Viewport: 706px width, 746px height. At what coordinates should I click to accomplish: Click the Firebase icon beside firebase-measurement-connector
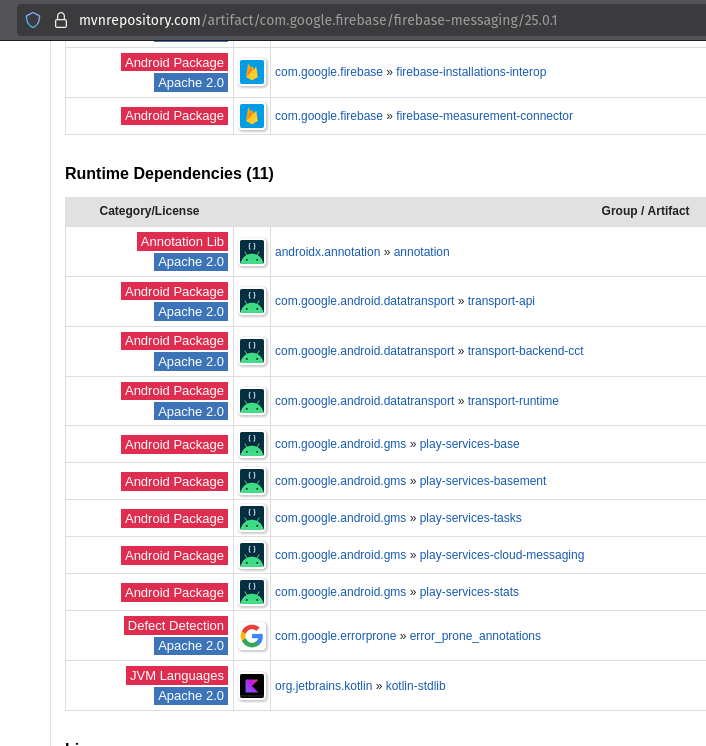(x=252, y=116)
